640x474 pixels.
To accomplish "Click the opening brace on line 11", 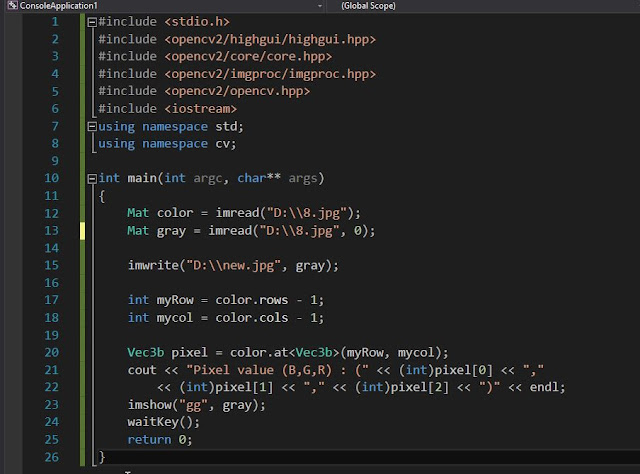I will [102, 196].
